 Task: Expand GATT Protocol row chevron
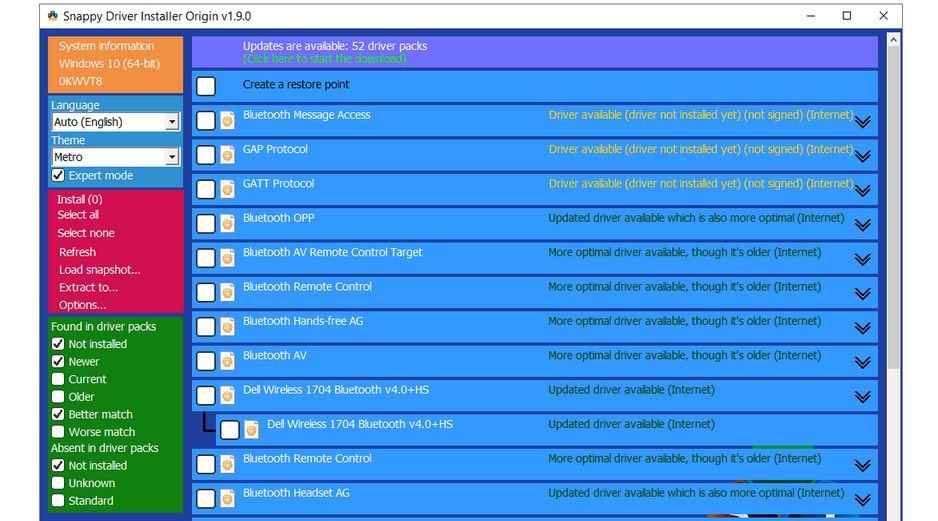point(863,191)
